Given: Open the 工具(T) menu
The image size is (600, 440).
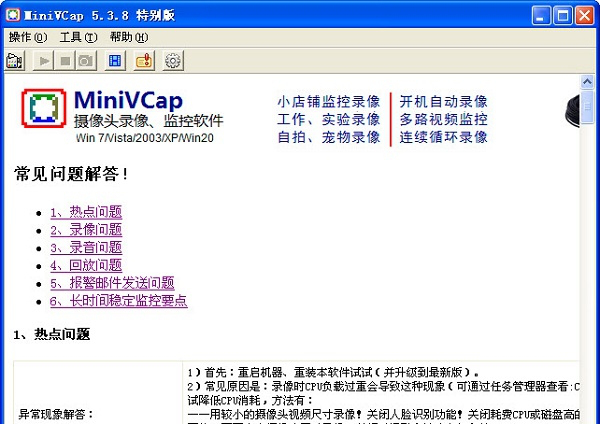Looking at the screenshot, I should point(78,37).
